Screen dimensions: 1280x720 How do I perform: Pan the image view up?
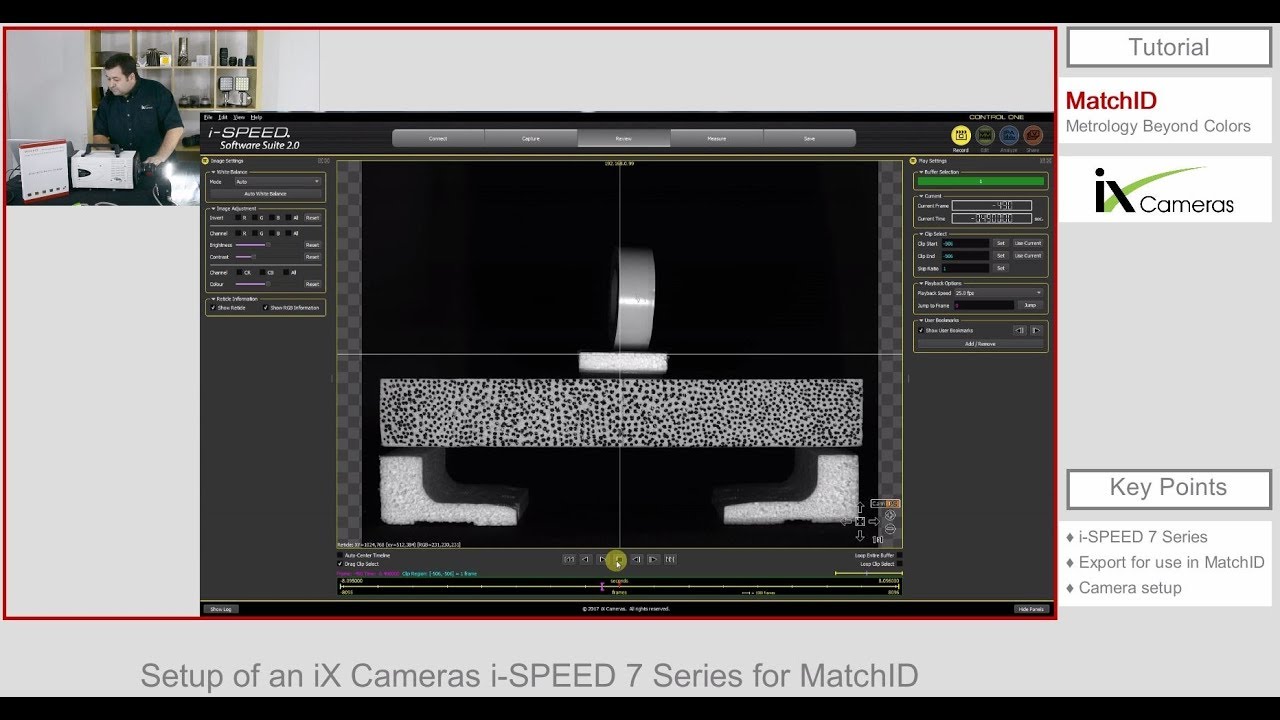click(860, 507)
